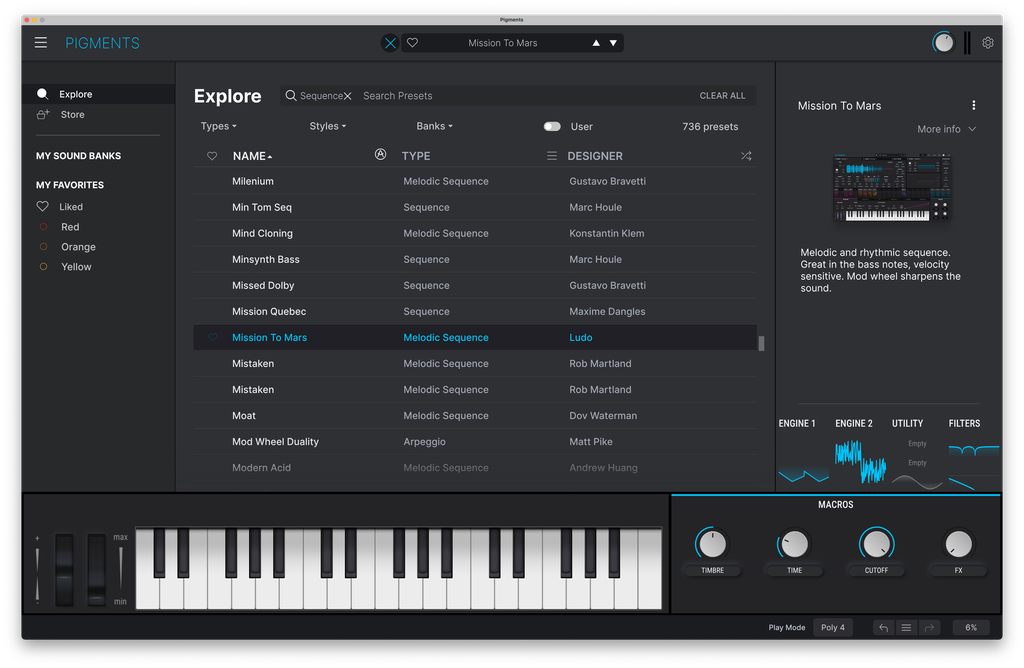
Task: Open the hamburger main menu
Action: click(x=40, y=42)
